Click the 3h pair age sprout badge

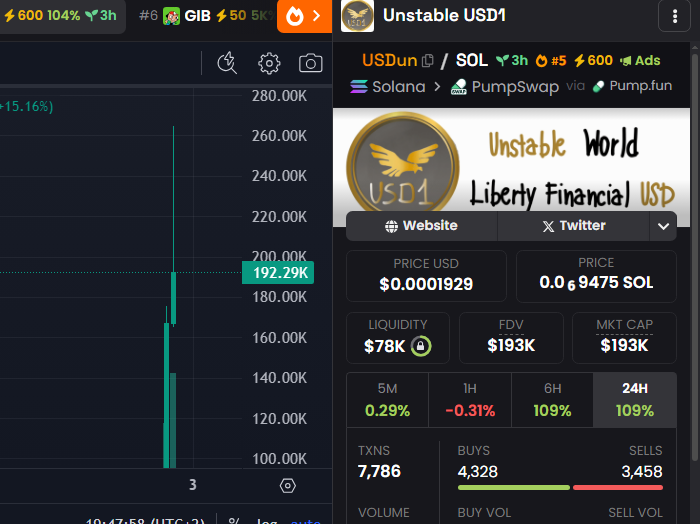pos(512,60)
